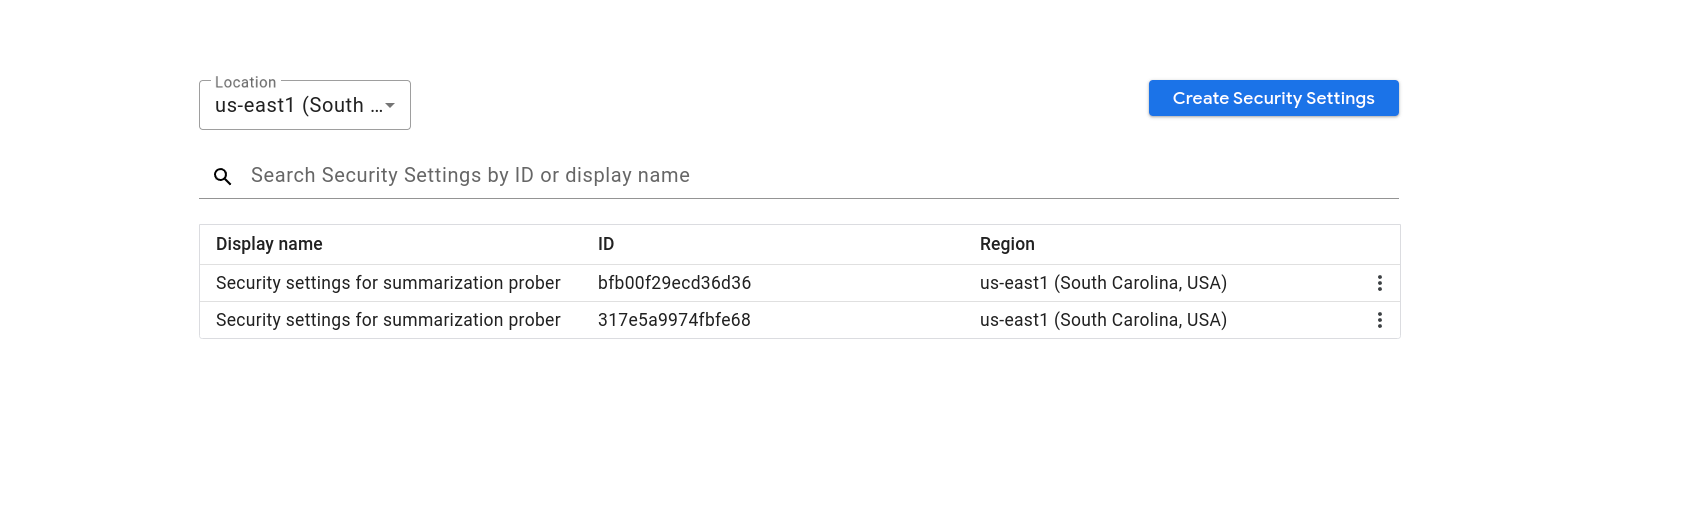The height and width of the screenshot is (513, 1686).
Task: Click the ID column header
Action: [606, 244]
